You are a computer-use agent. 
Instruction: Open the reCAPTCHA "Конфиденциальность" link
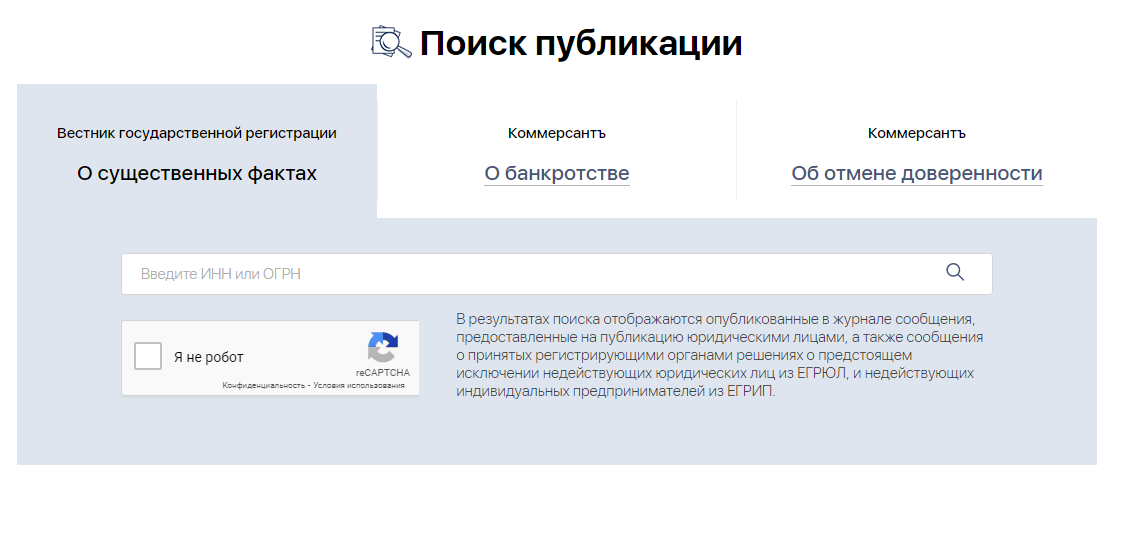(x=263, y=385)
